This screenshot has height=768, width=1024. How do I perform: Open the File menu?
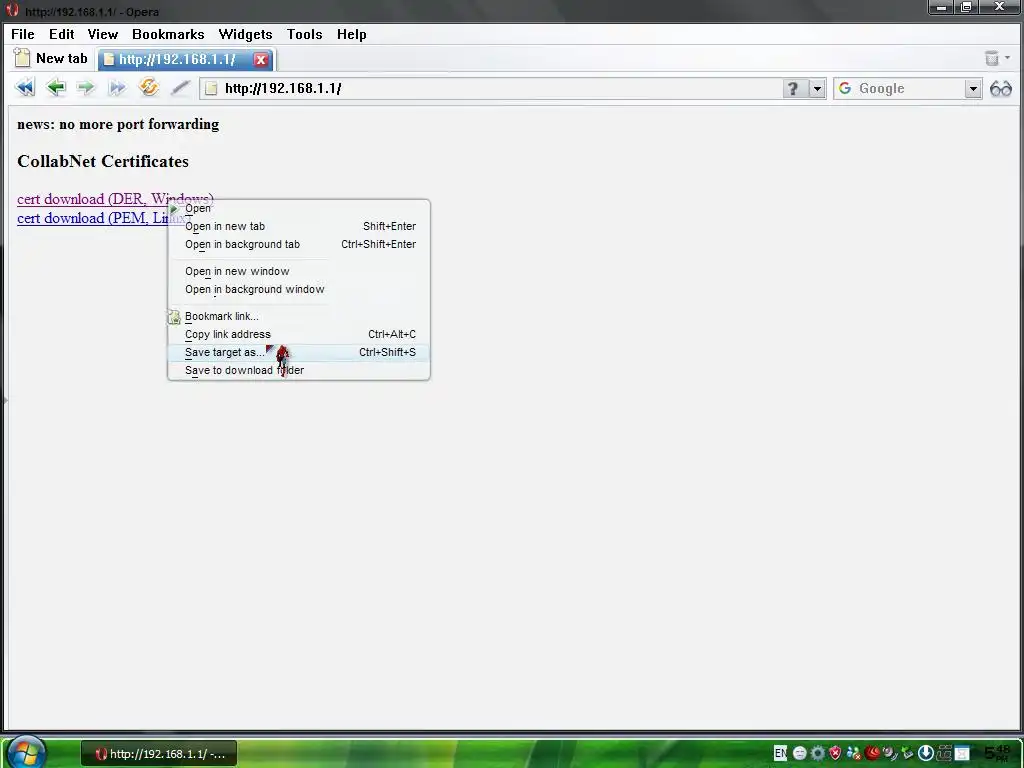(x=23, y=34)
